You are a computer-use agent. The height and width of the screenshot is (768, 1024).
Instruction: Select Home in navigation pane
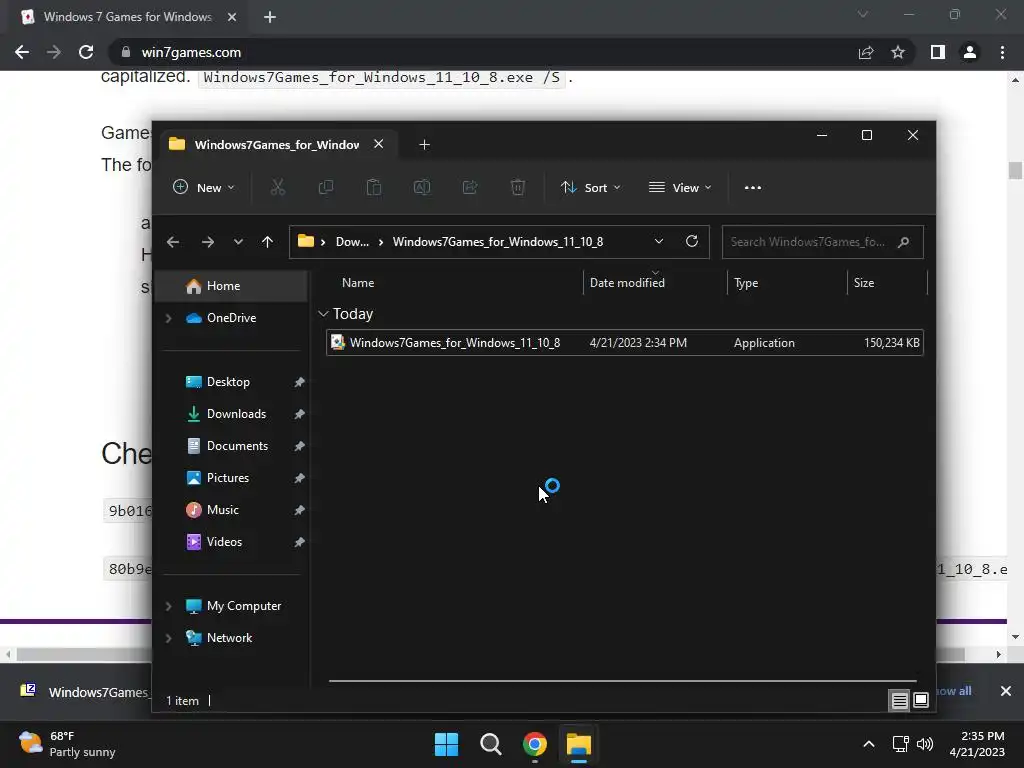(x=231, y=286)
